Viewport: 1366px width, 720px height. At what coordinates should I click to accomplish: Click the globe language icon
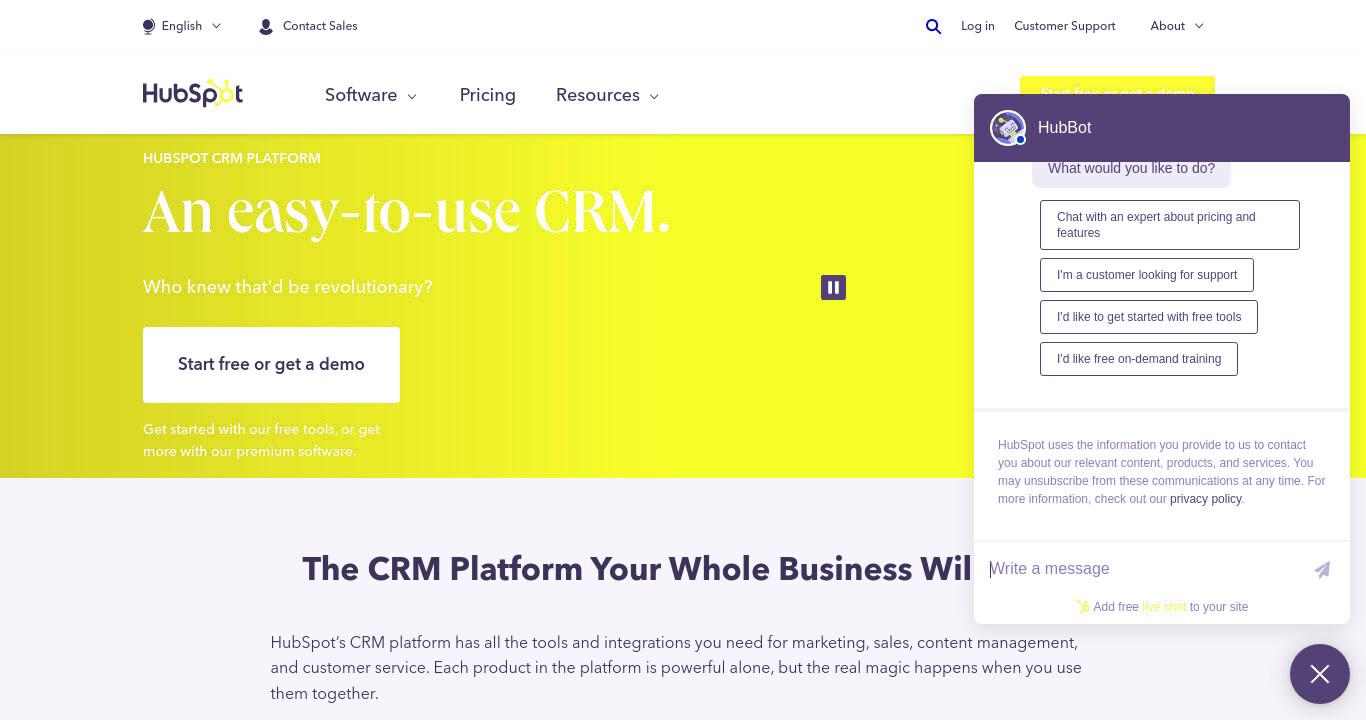coord(149,26)
